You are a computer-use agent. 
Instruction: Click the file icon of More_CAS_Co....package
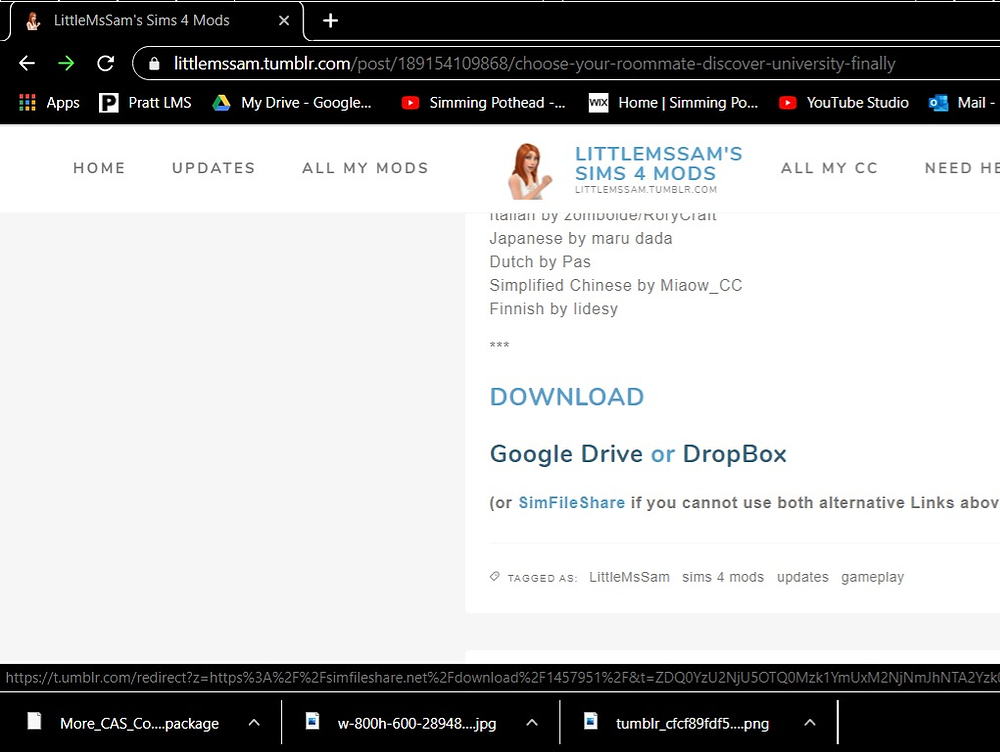point(34,721)
